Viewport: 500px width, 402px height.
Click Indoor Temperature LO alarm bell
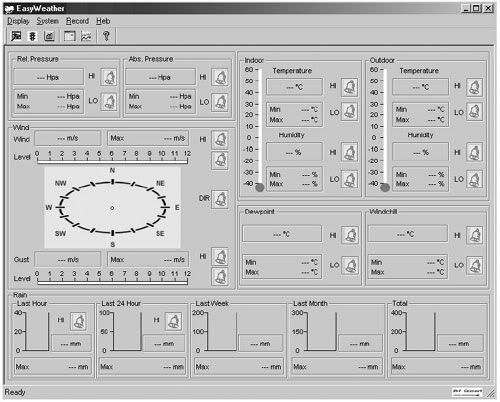point(349,111)
